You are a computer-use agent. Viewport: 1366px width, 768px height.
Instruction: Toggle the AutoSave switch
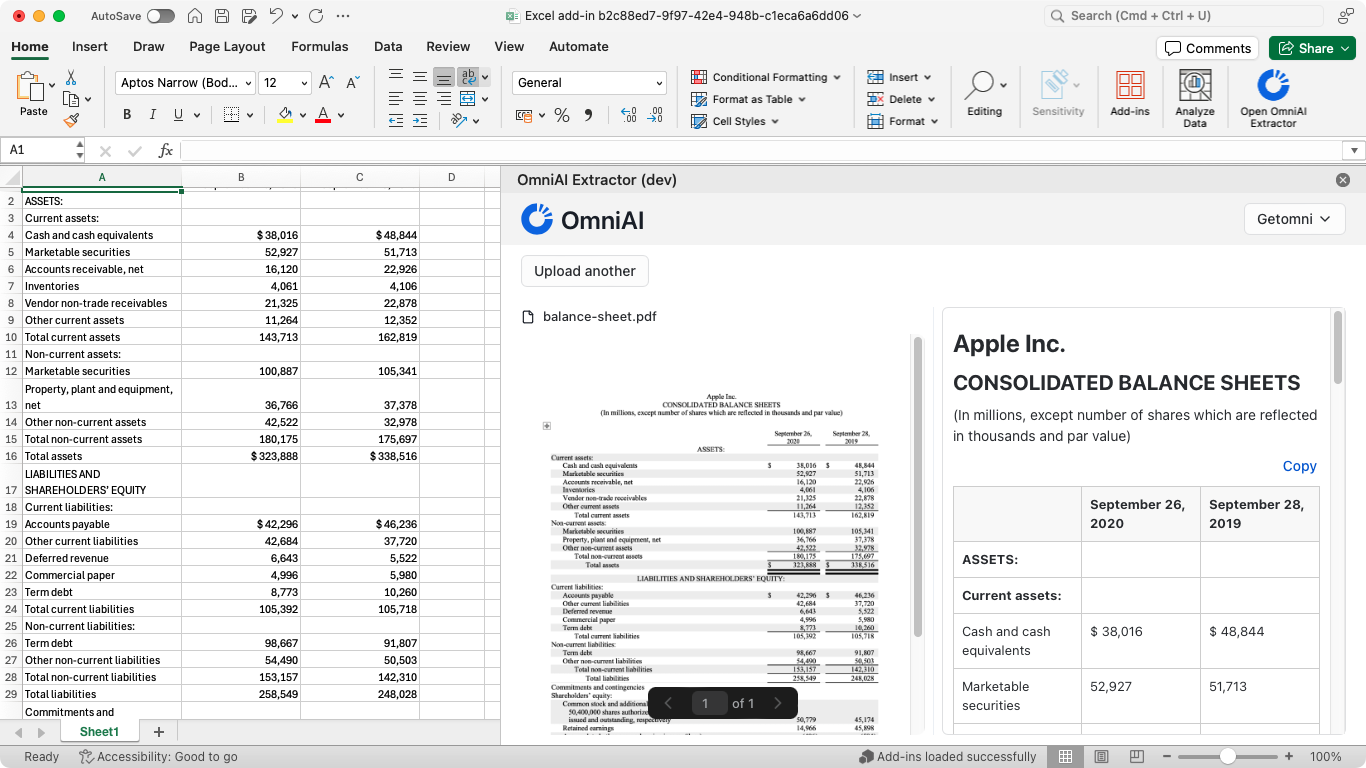click(x=160, y=16)
